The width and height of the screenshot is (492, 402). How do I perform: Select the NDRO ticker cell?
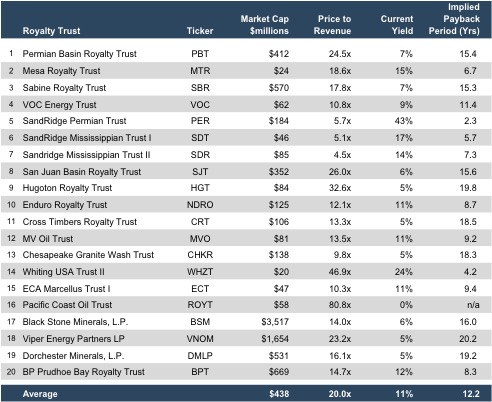(200, 205)
